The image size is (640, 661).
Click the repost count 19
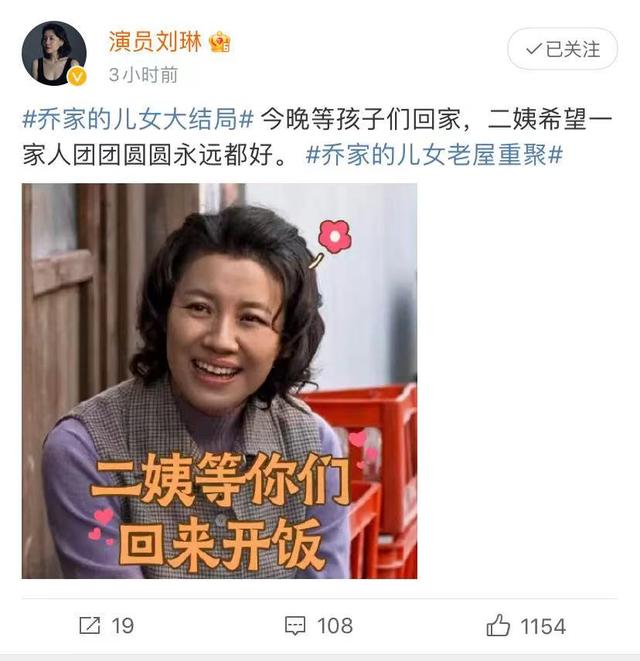(x=123, y=626)
